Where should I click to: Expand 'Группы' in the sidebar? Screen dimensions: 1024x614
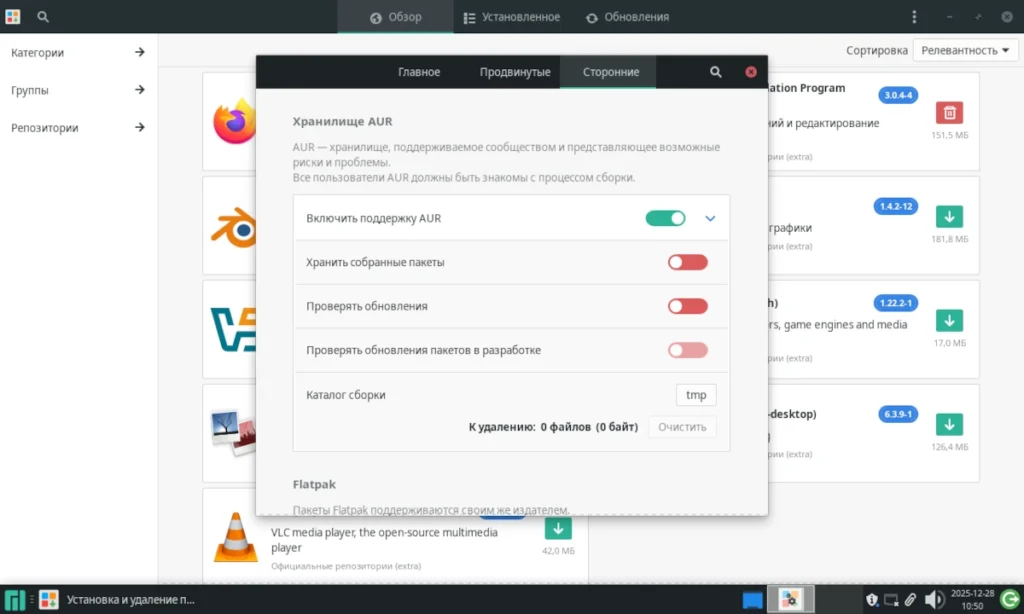pos(78,90)
